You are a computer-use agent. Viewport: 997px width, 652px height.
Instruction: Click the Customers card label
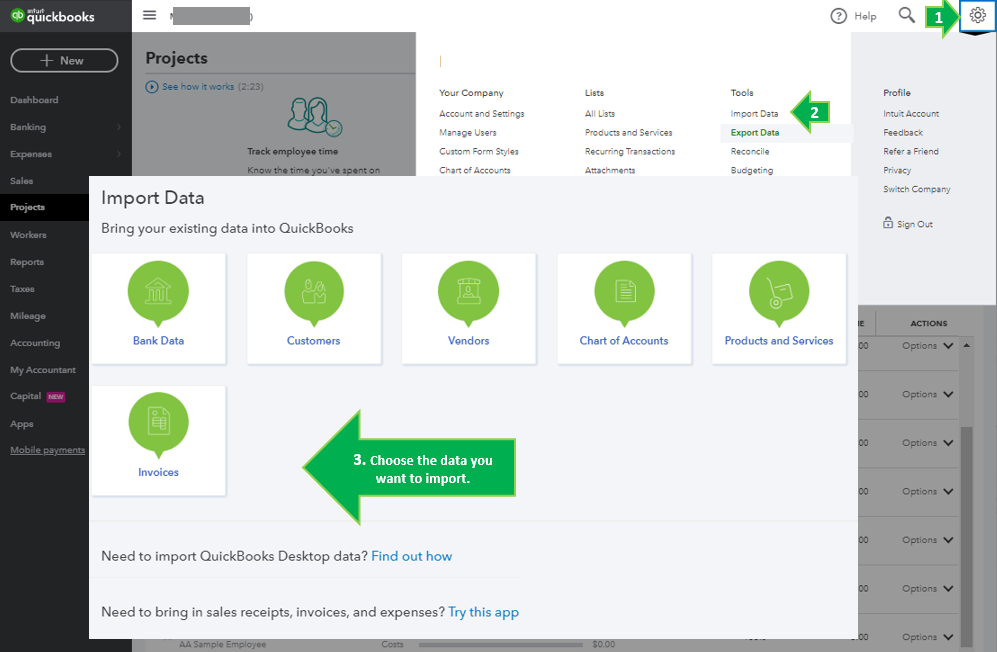coord(313,340)
